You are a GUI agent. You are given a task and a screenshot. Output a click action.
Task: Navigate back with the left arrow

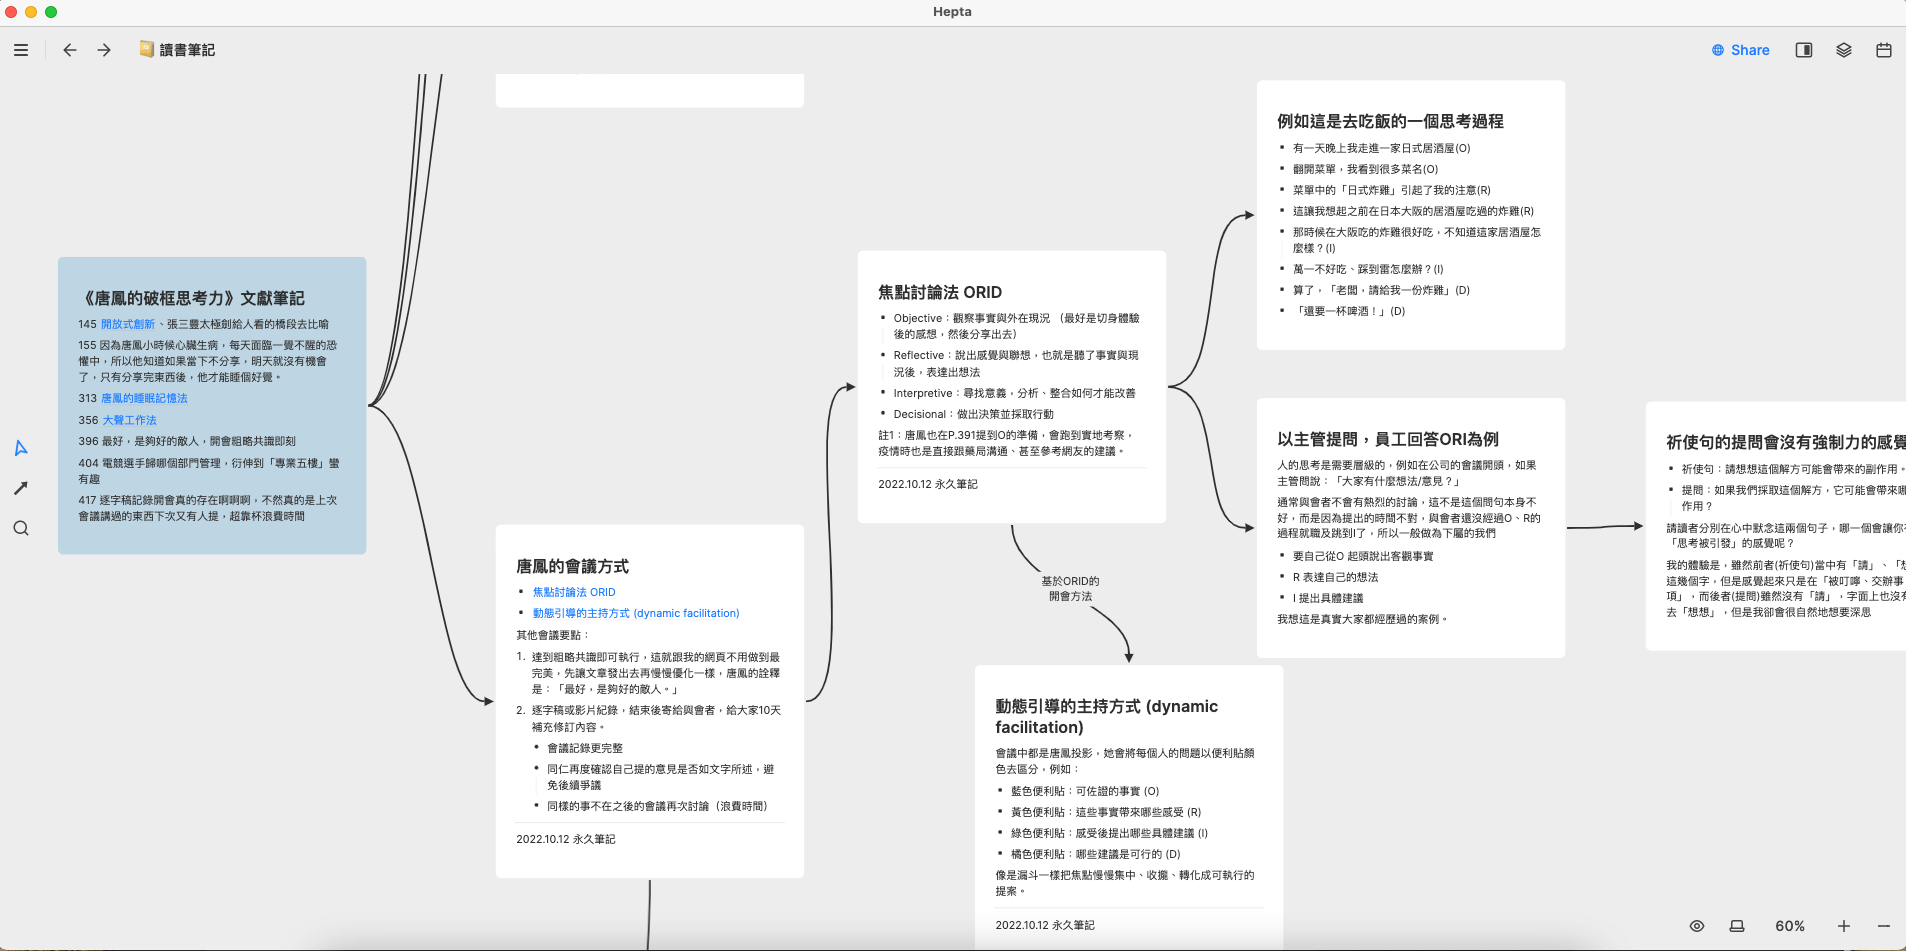(x=69, y=50)
